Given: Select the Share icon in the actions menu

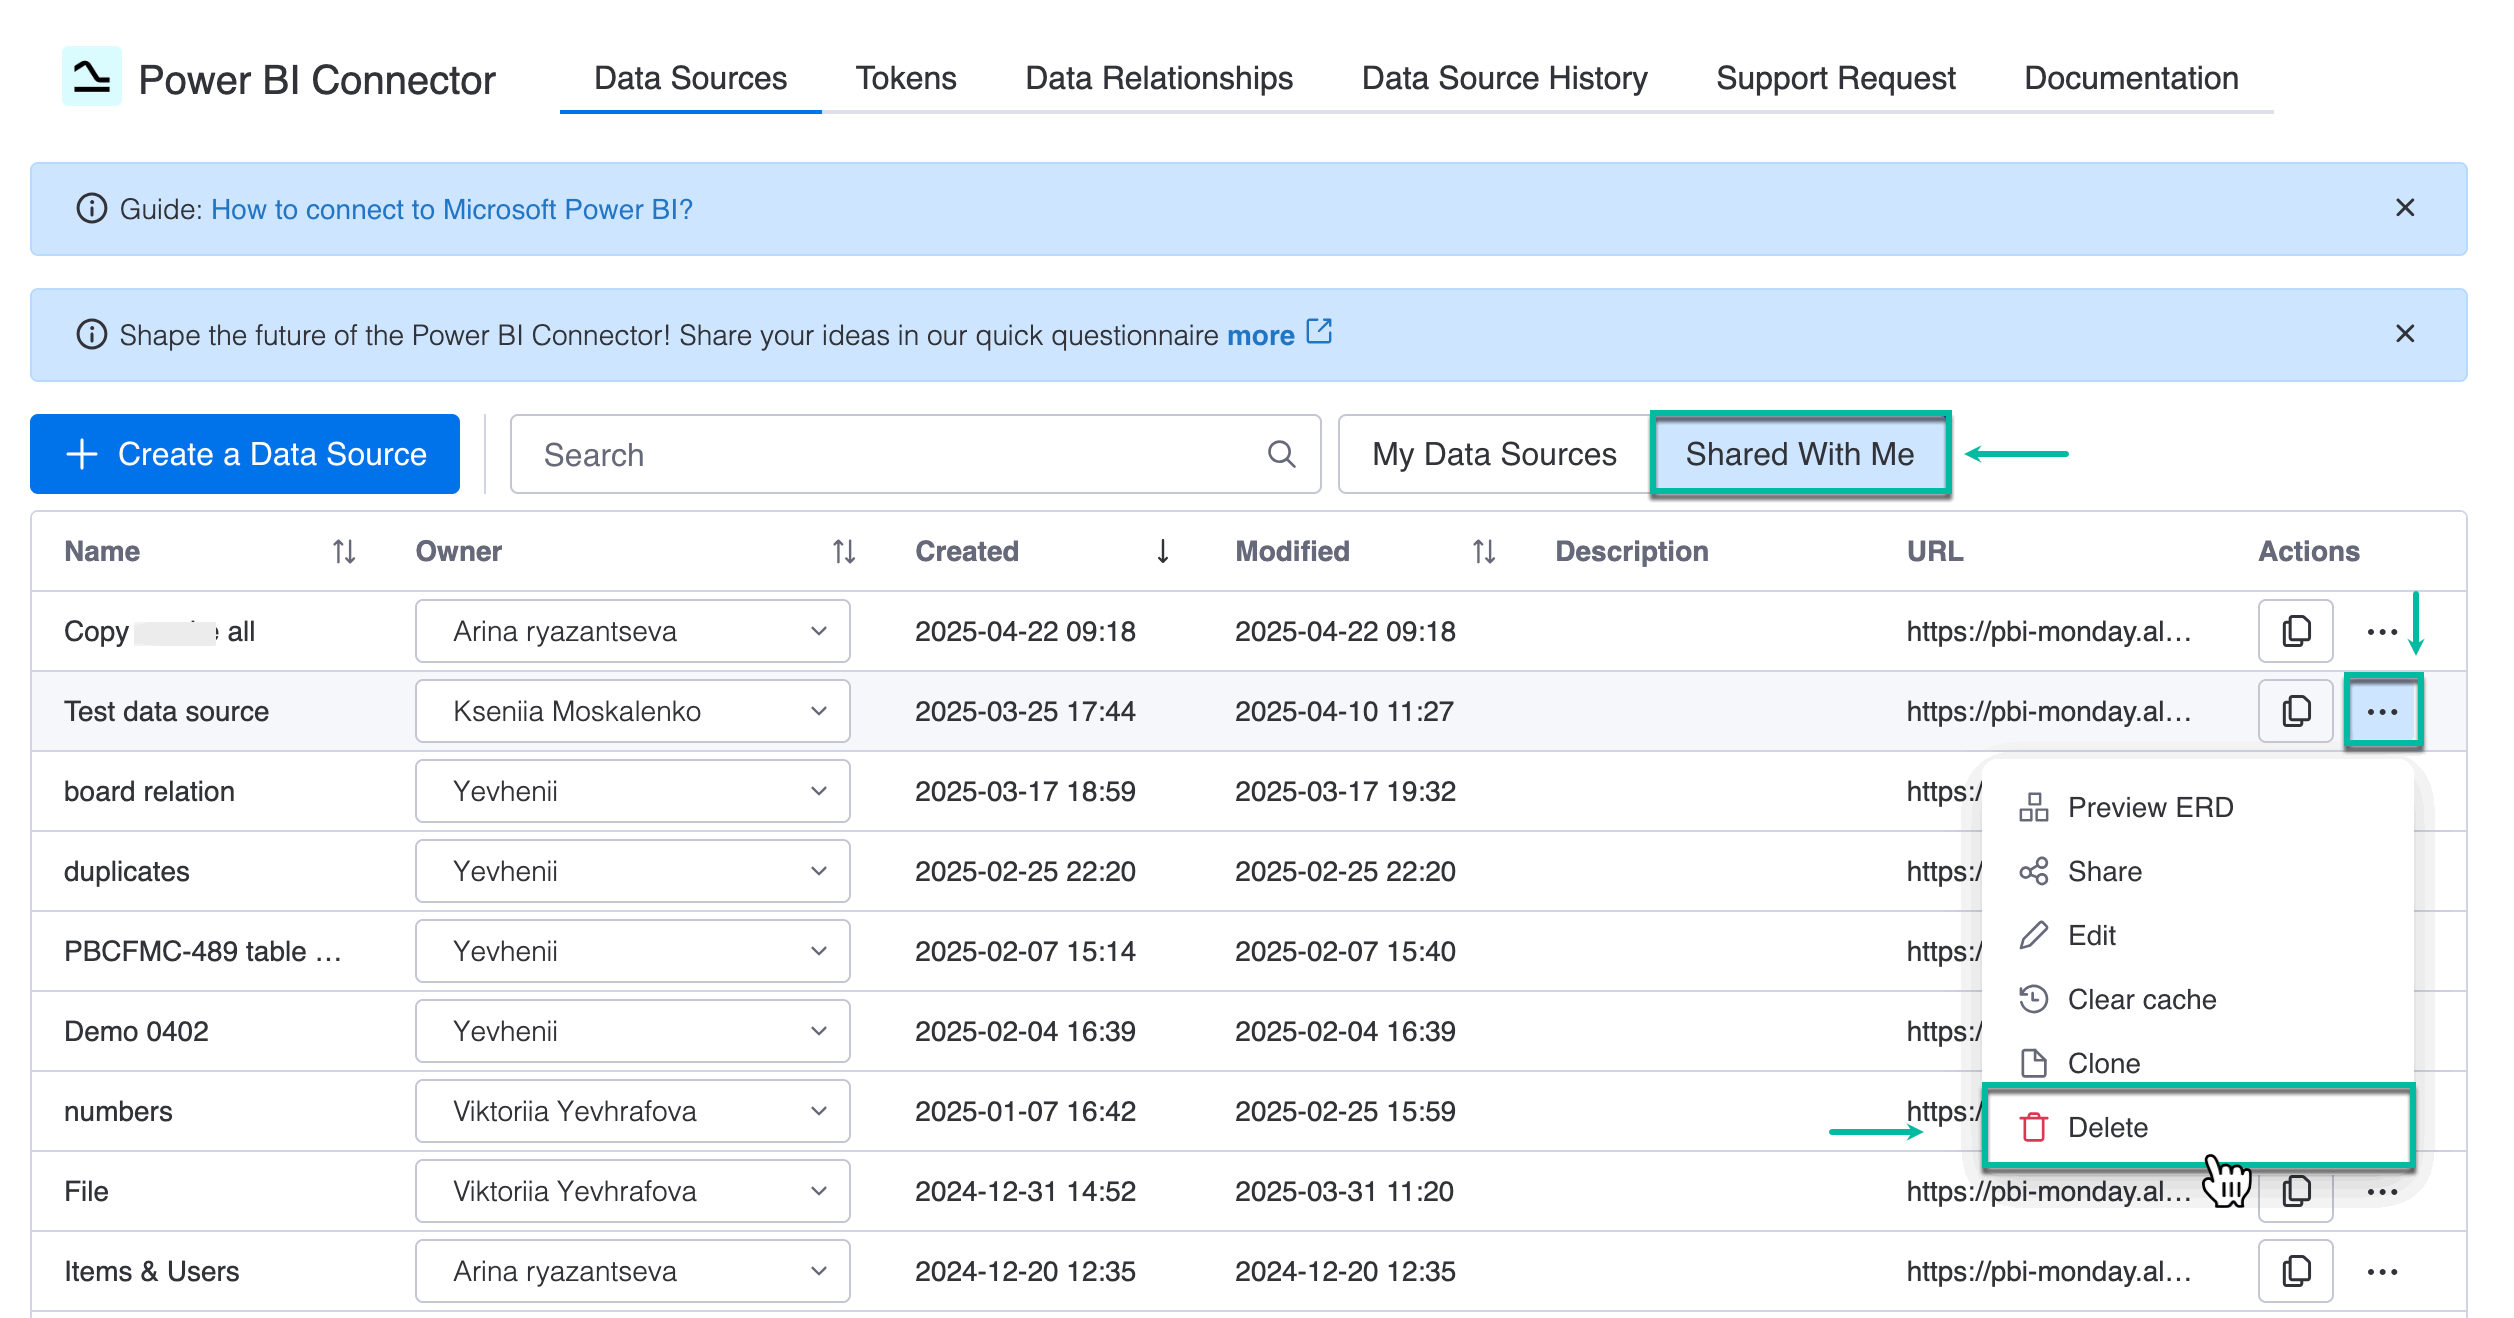Looking at the screenshot, I should pyautogui.click(x=2035, y=871).
